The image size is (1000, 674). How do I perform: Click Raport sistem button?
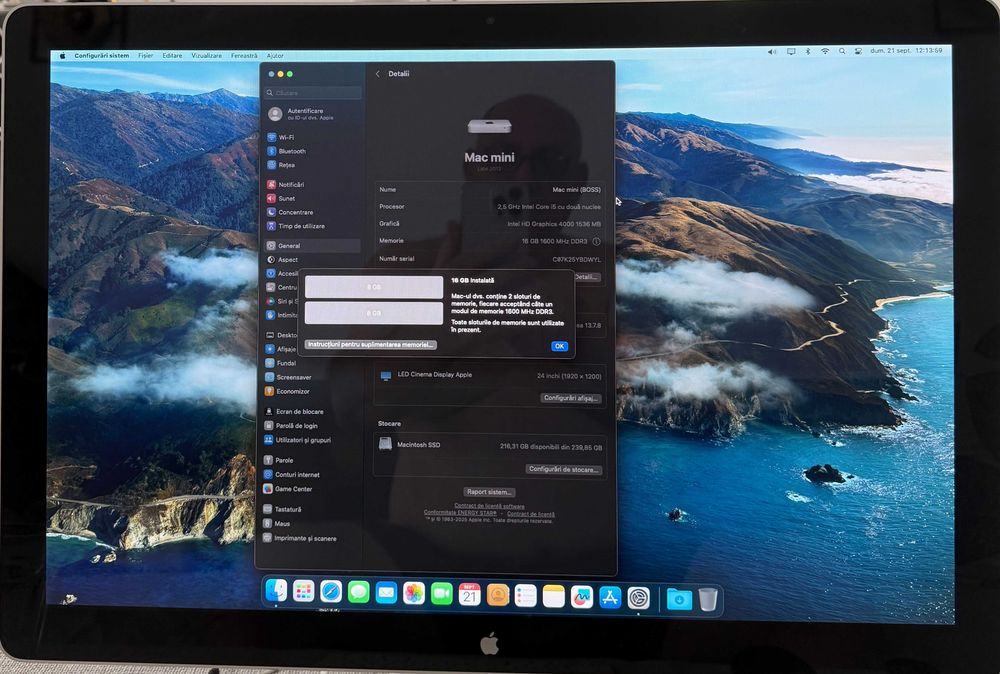click(x=489, y=492)
